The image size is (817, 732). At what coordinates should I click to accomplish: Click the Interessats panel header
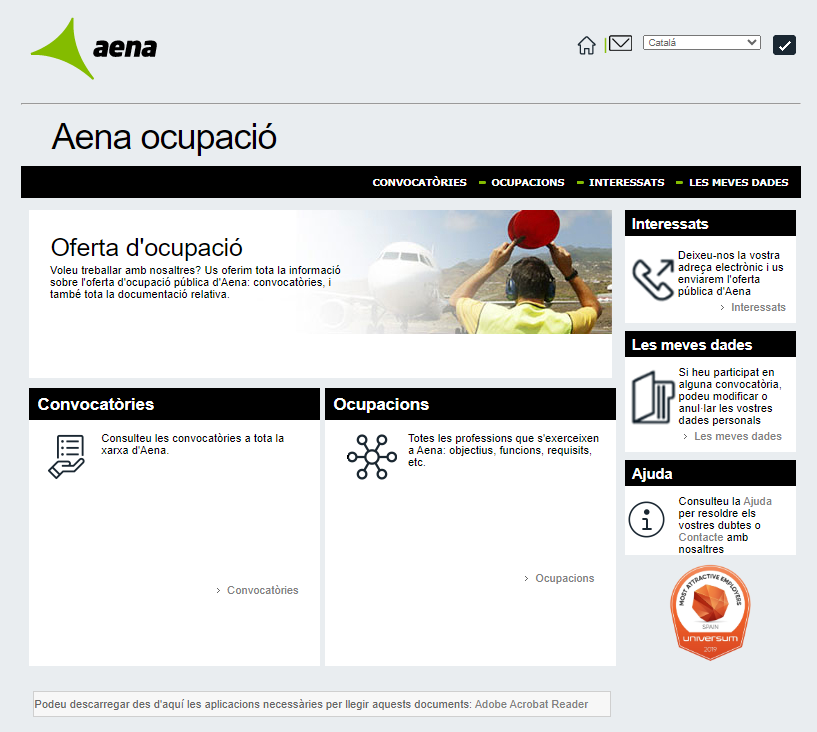coord(710,224)
